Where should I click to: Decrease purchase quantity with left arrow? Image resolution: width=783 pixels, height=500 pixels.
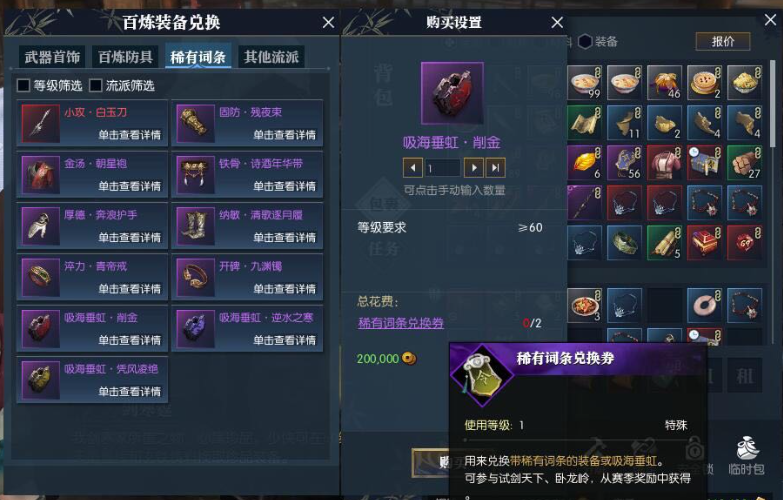pyautogui.click(x=412, y=168)
